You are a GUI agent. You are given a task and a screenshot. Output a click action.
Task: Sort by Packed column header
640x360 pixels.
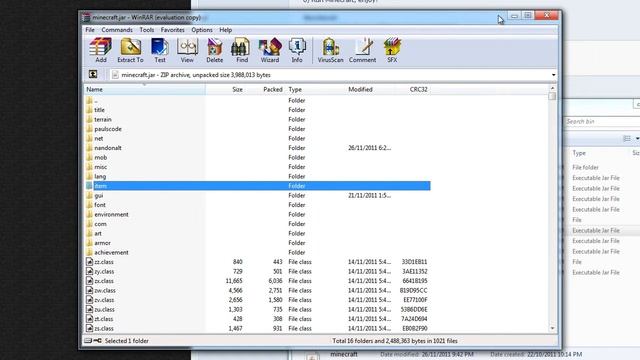click(x=265, y=89)
